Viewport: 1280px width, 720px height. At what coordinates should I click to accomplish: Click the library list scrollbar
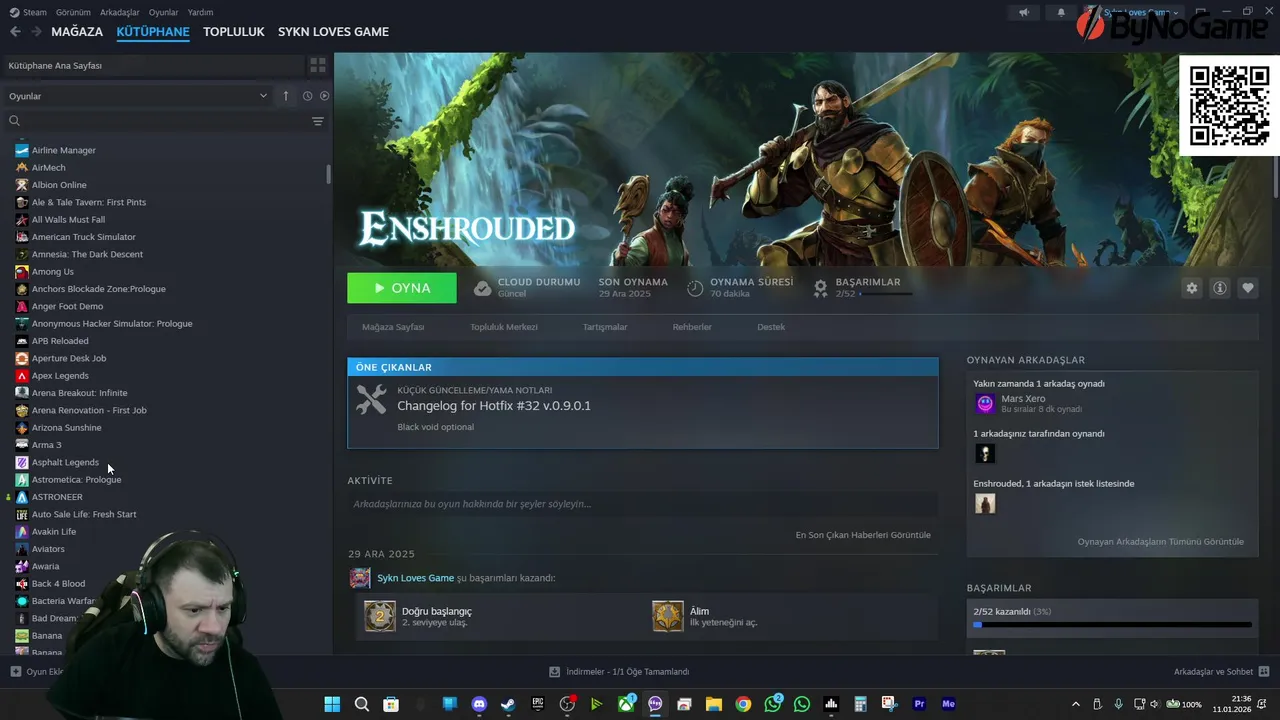[328, 174]
